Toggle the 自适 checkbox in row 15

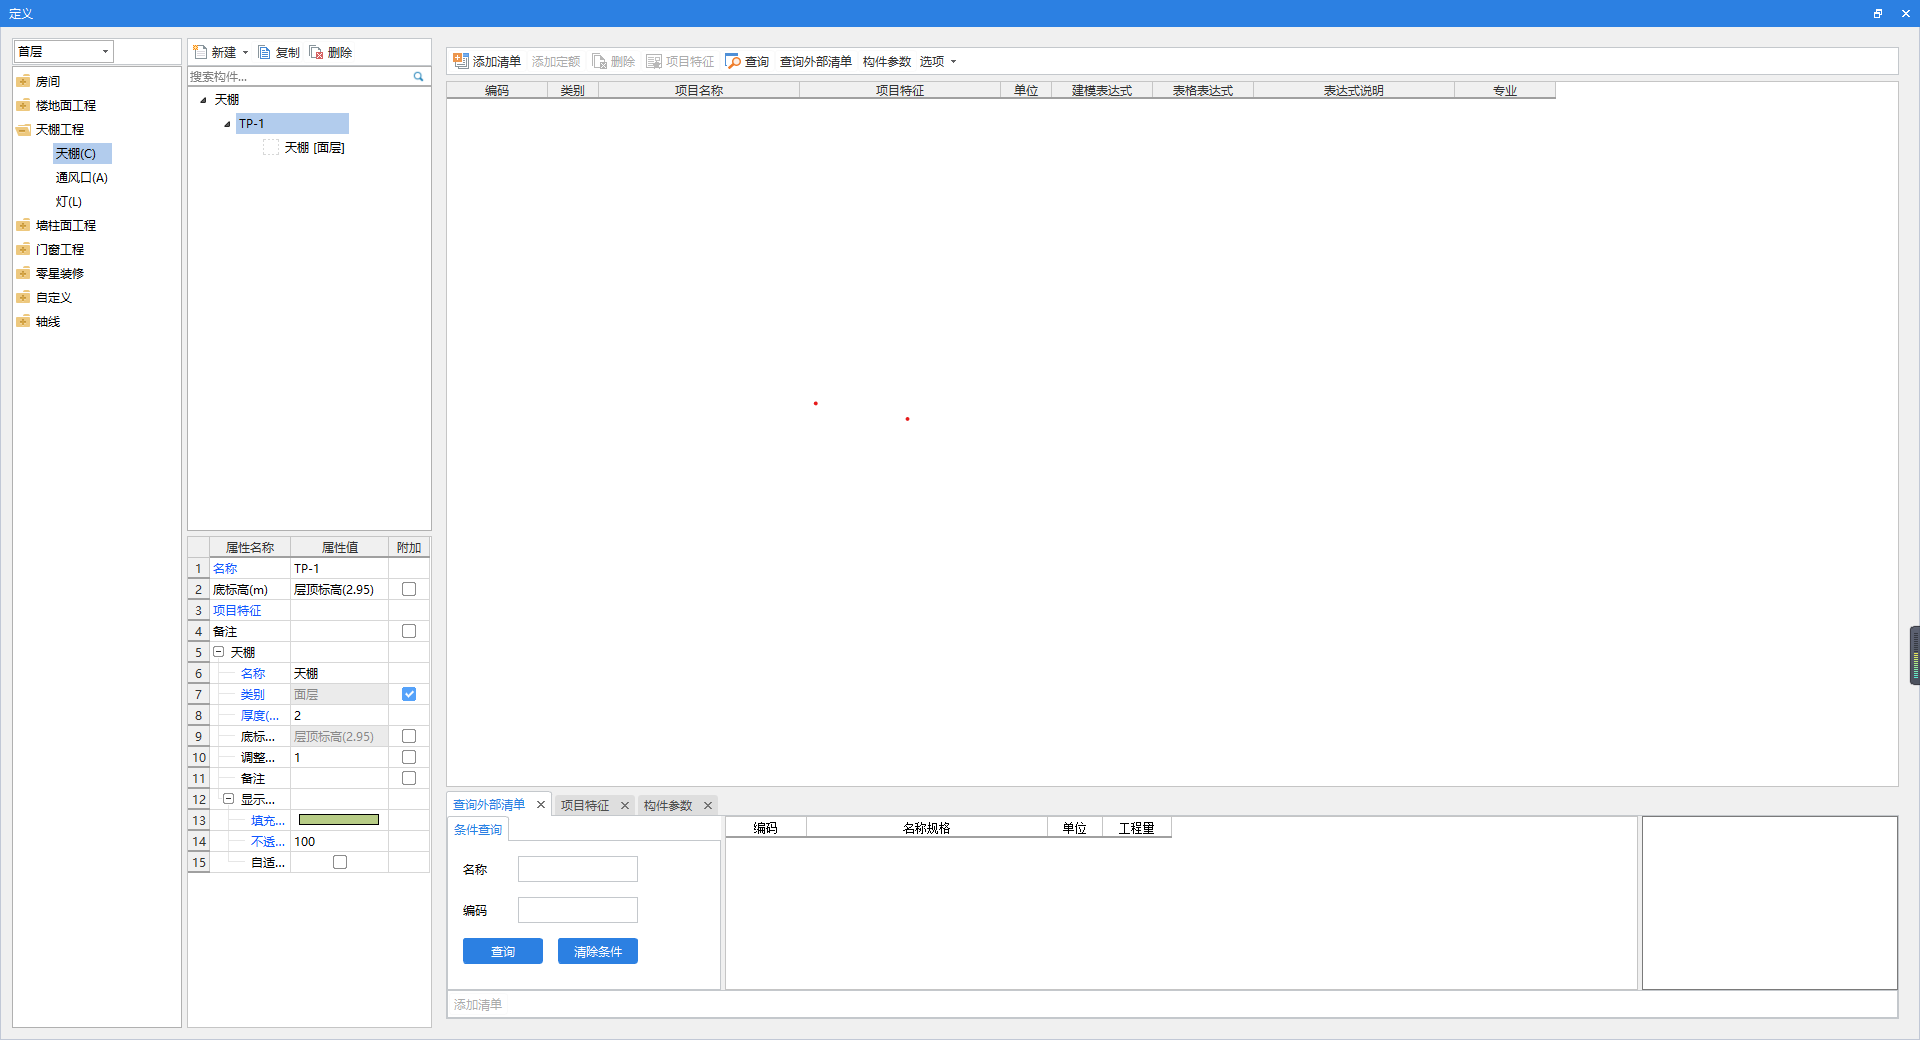pyautogui.click(x=340, y=862)
